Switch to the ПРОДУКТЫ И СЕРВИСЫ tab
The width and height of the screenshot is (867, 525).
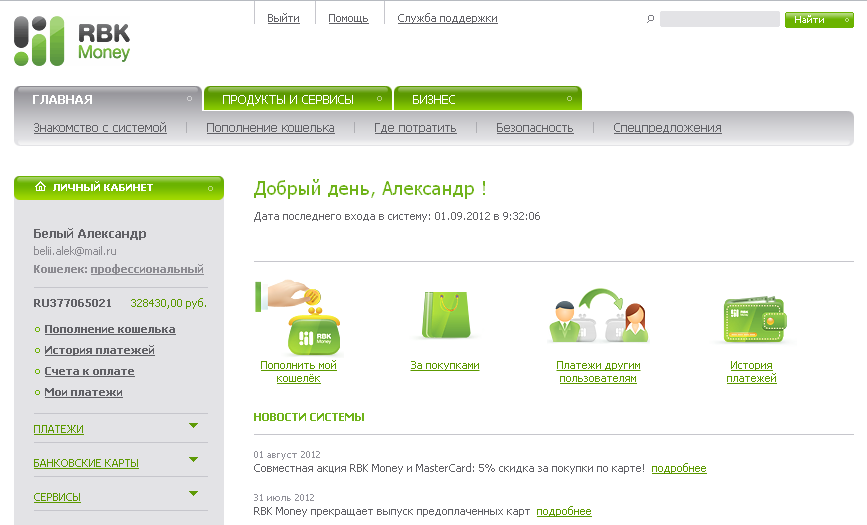(x=298, y=99)
